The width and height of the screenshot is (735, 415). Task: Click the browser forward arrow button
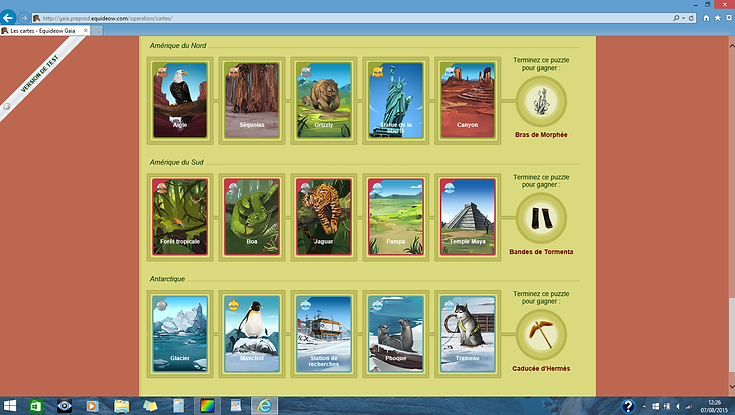pos(23,18)
